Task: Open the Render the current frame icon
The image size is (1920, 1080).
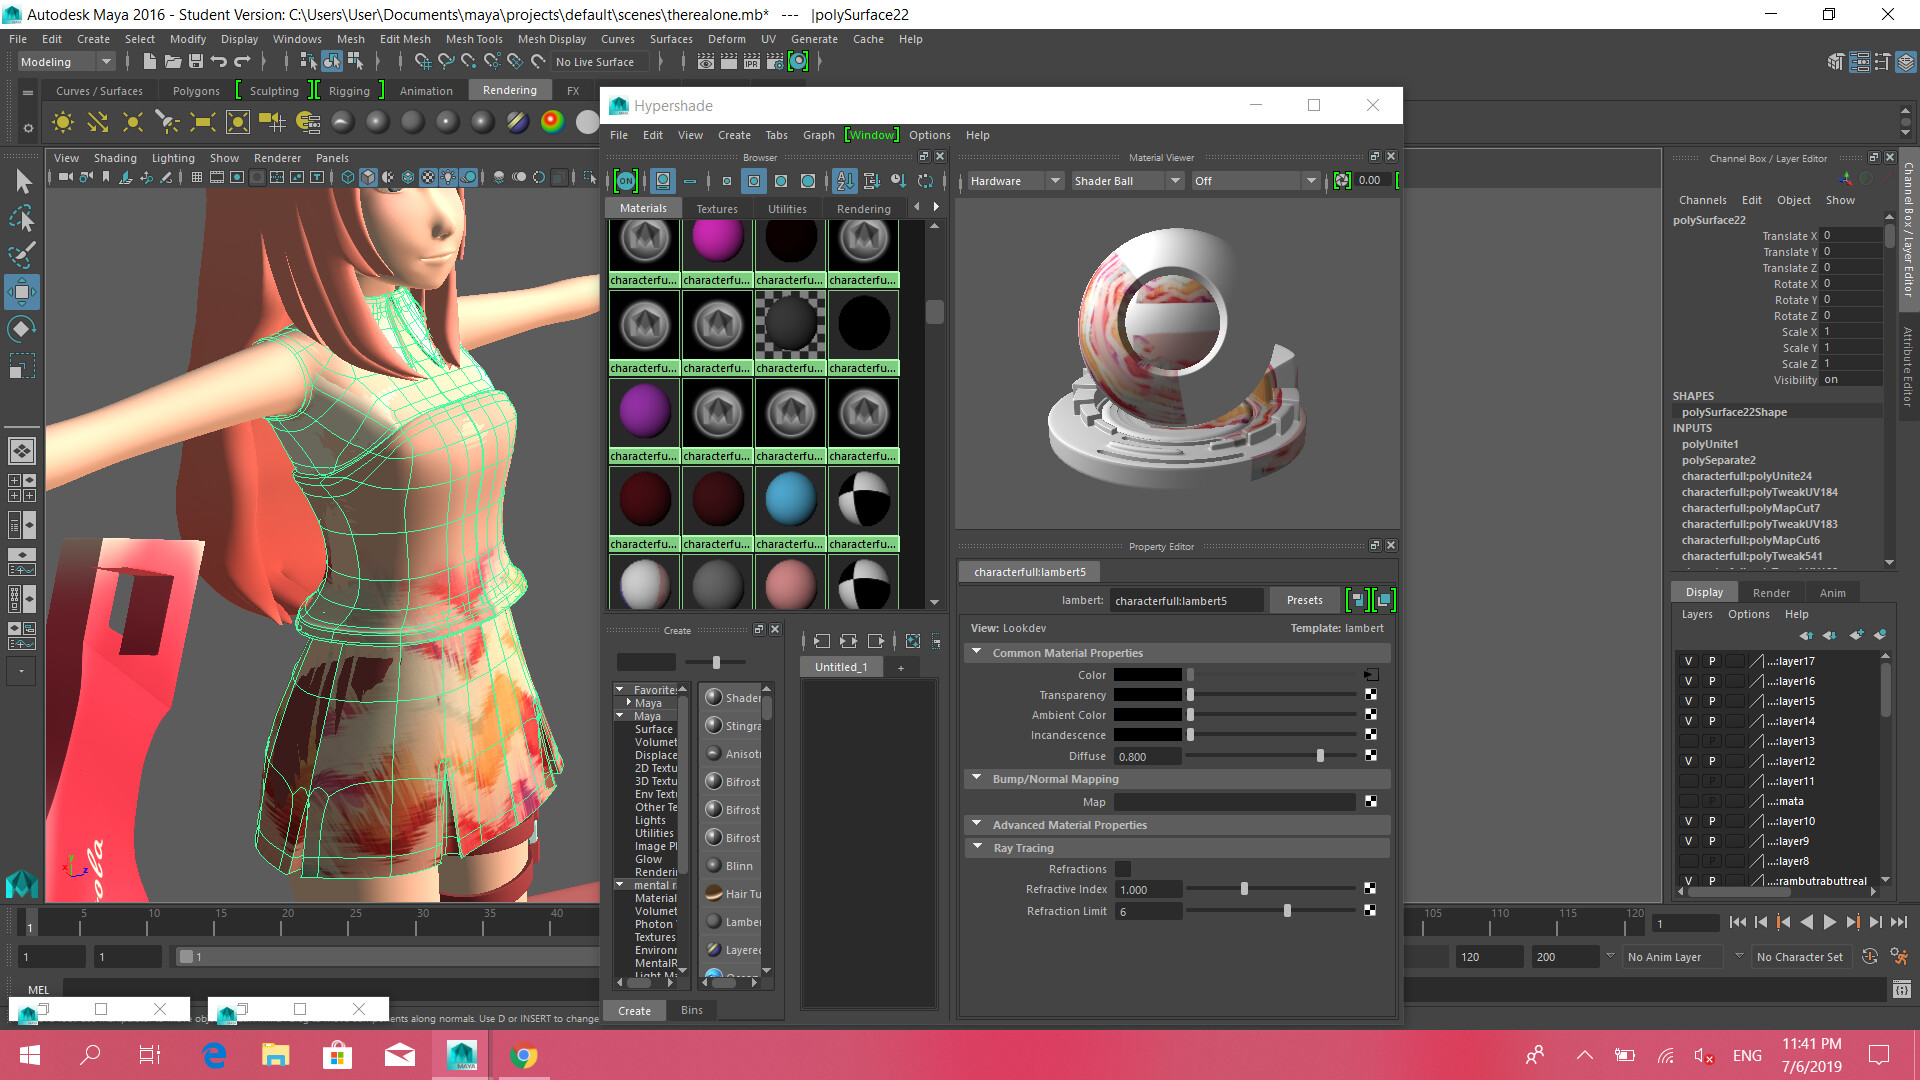Action: pyautogui.click(x=728, y=61)
